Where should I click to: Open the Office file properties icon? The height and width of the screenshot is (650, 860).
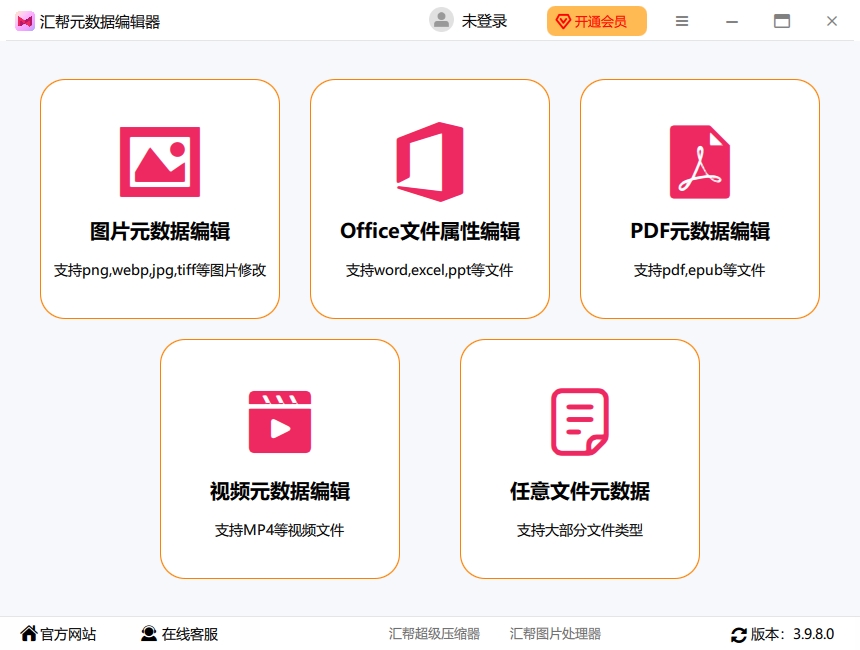[430, 162]
